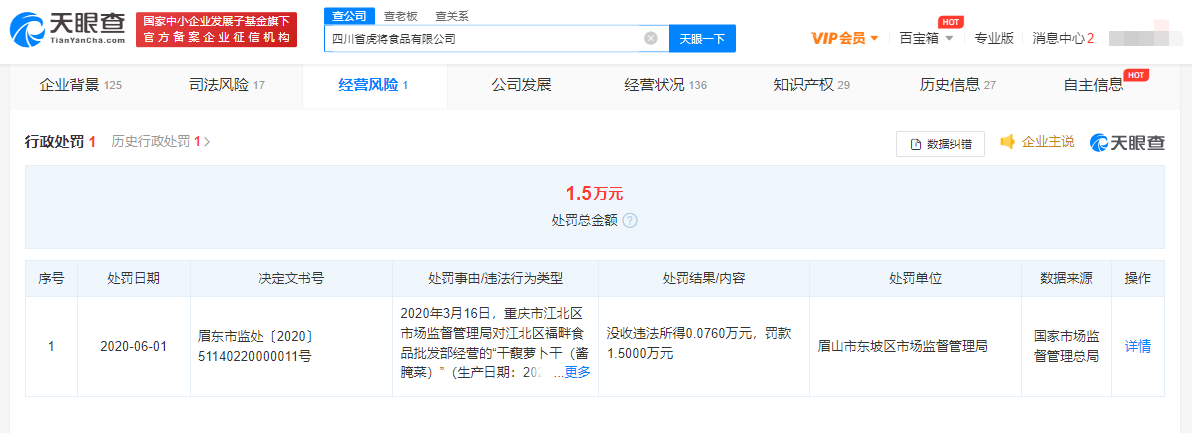Screen dimensions: 1192x433
Task: Click the help question mark beside 处罚总金额
Action: pos(630,220)
